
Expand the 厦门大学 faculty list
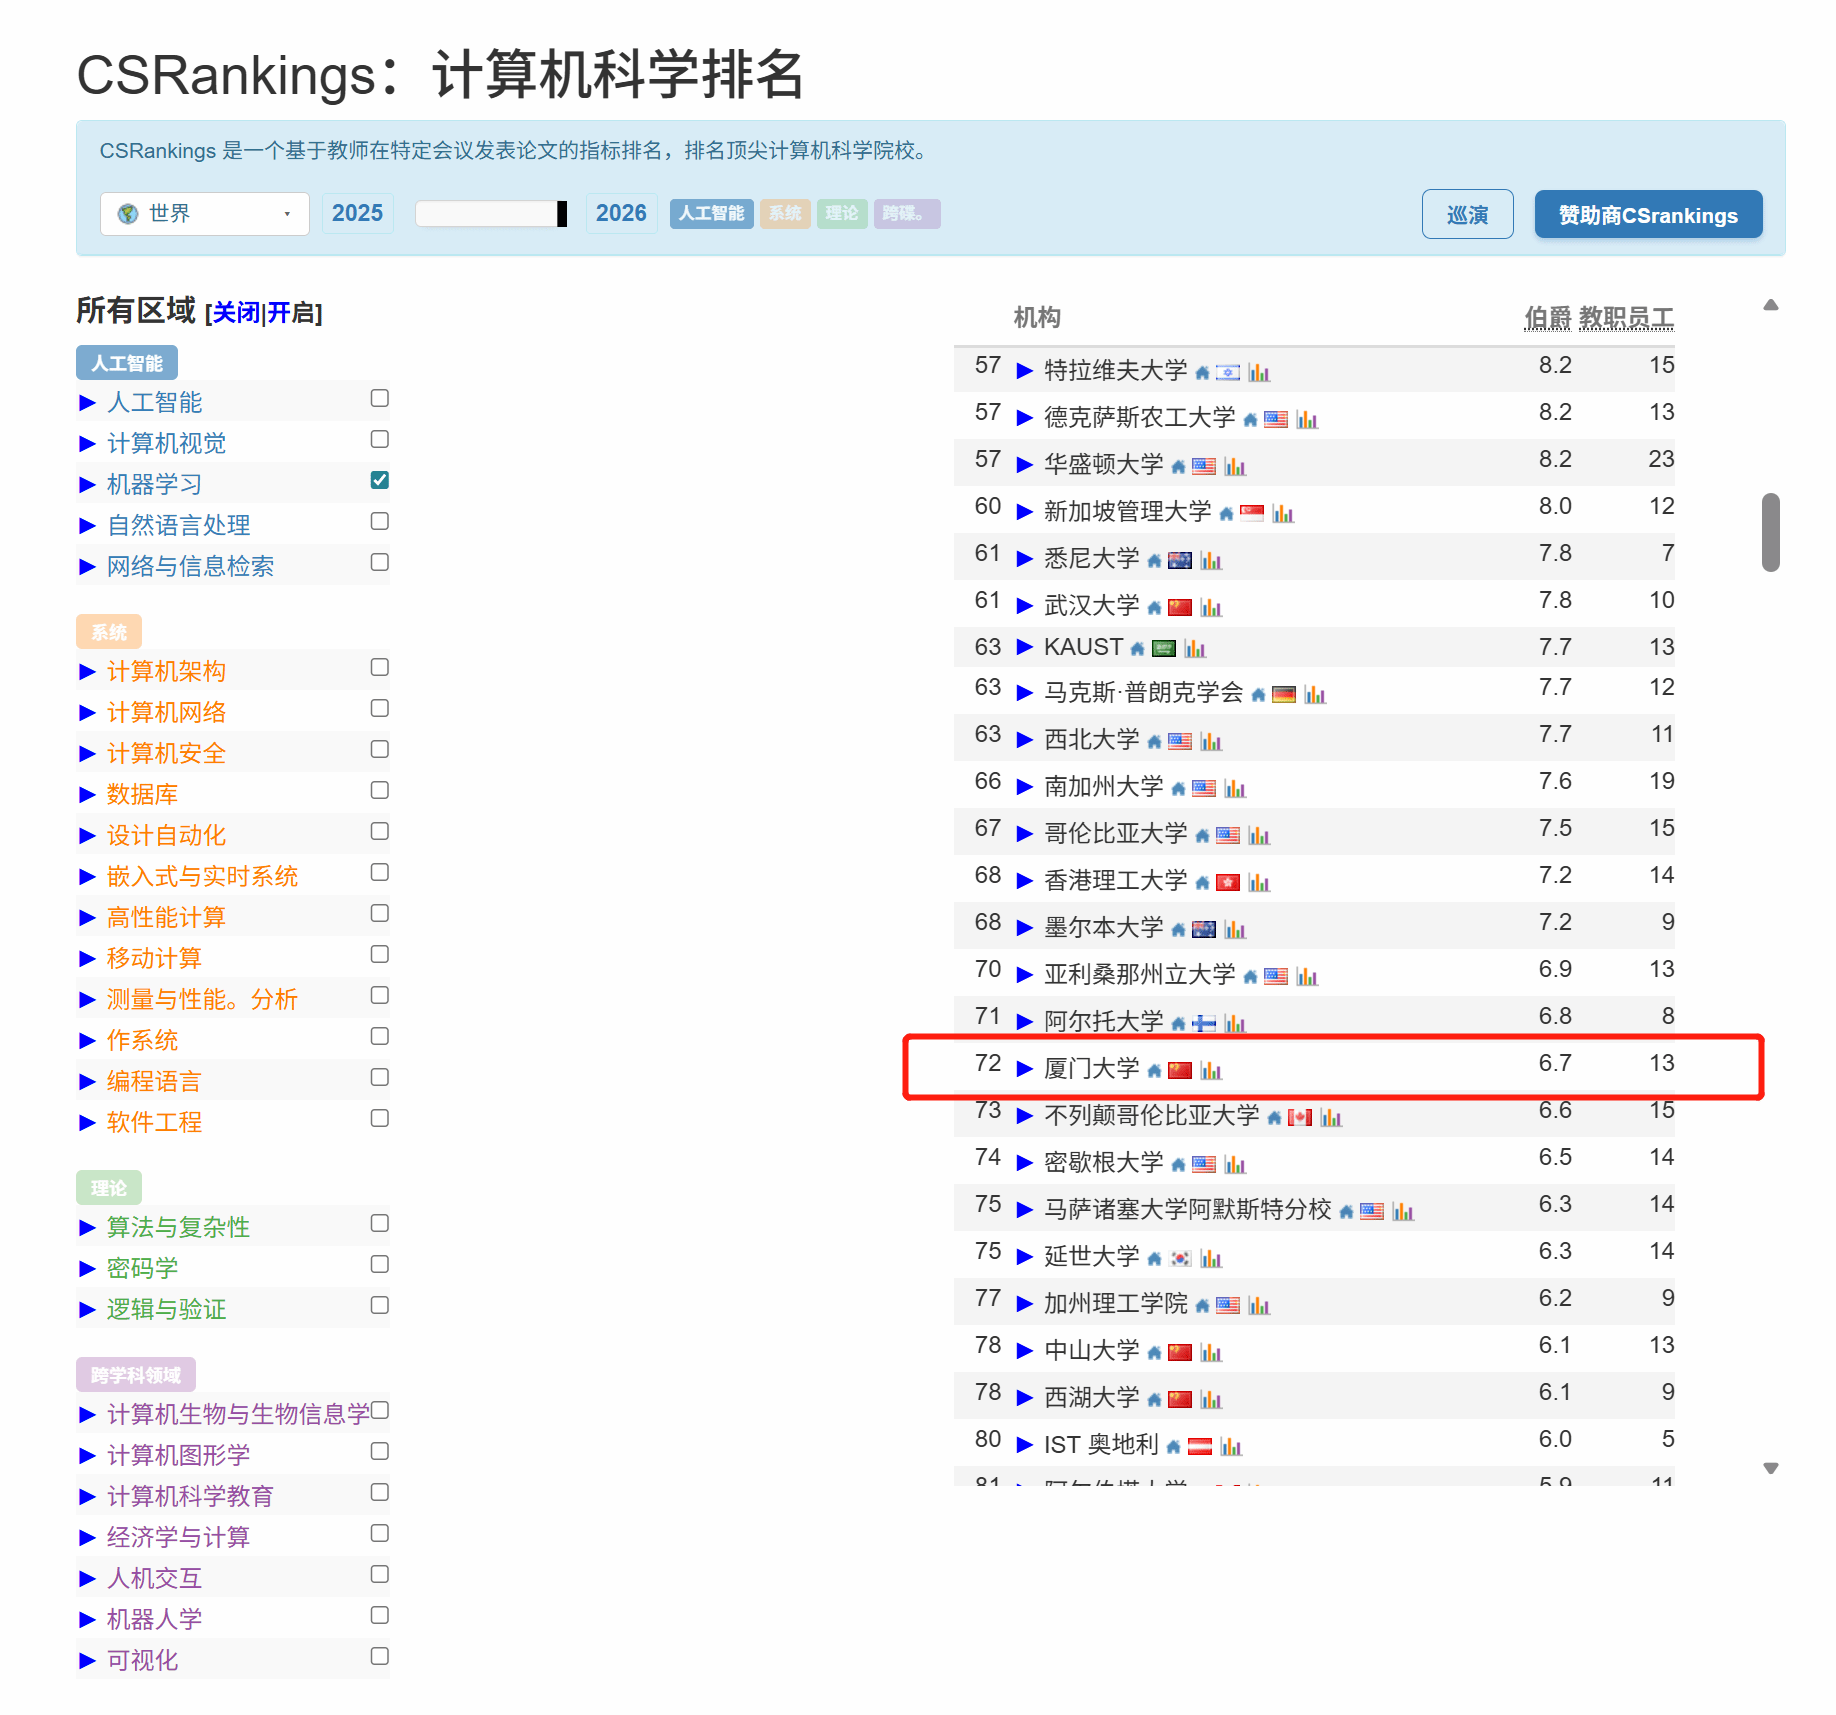1024,1069
